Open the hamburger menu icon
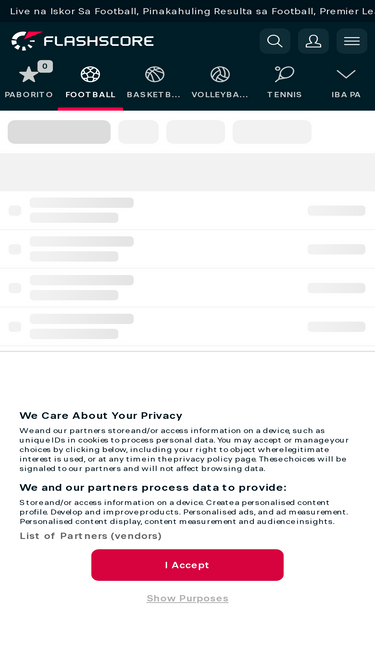Viewport: 375px width, 667px height. click(x=352, y=41)
